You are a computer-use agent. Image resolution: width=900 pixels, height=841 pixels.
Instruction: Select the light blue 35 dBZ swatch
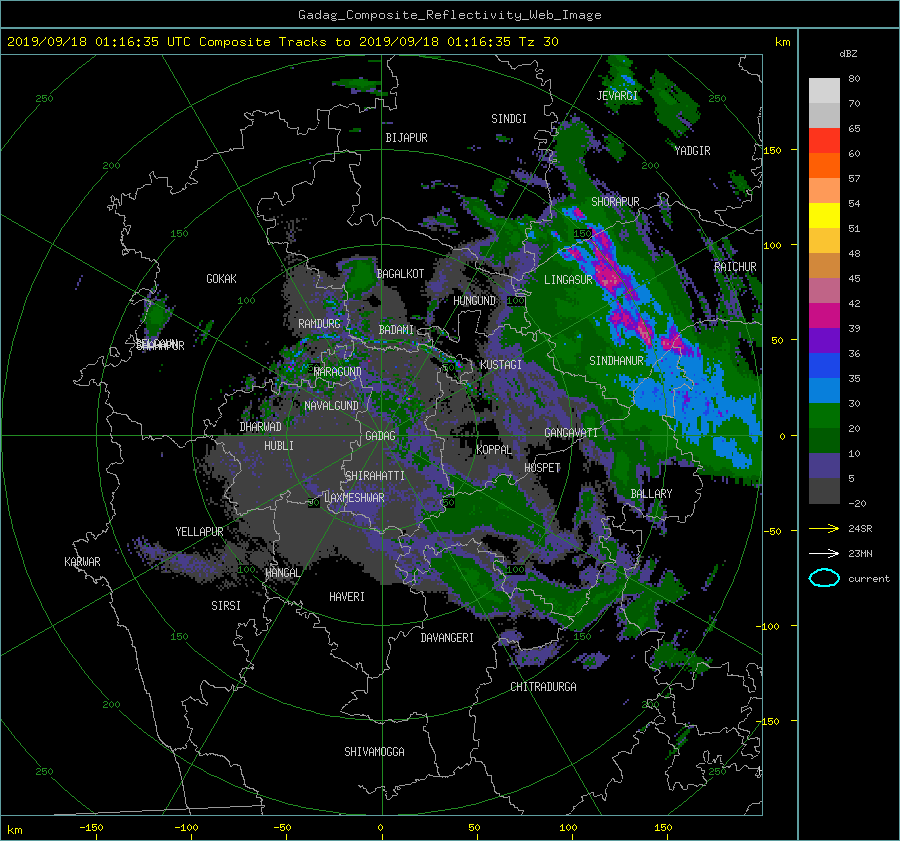[824, 390]
